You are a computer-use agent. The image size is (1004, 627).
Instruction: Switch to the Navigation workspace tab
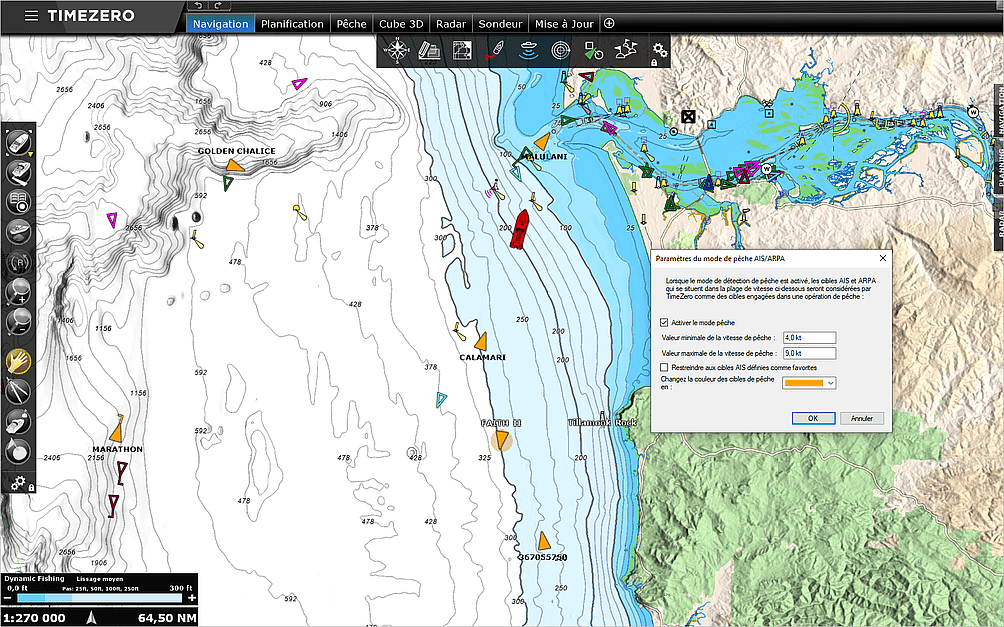[x=220, y=24]
